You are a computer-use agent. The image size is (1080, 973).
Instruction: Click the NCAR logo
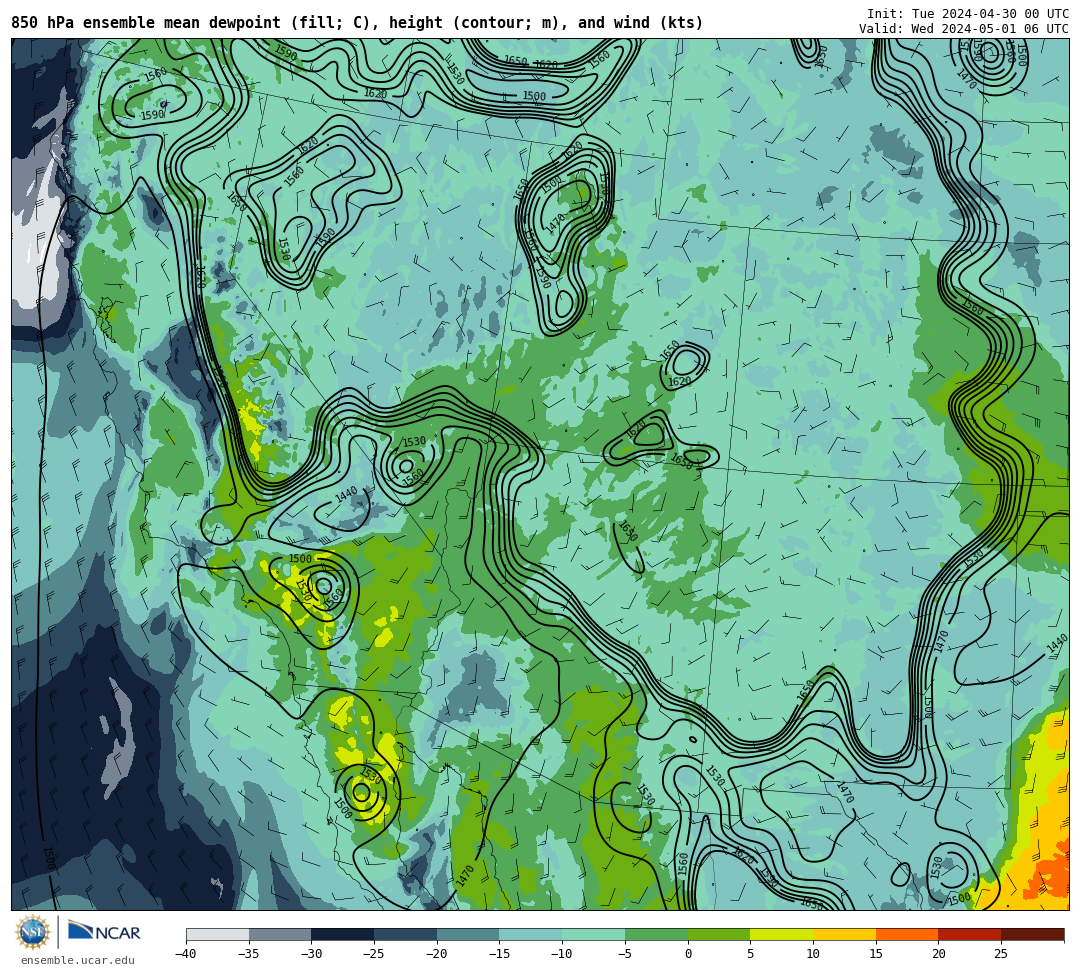pos(104,932)
